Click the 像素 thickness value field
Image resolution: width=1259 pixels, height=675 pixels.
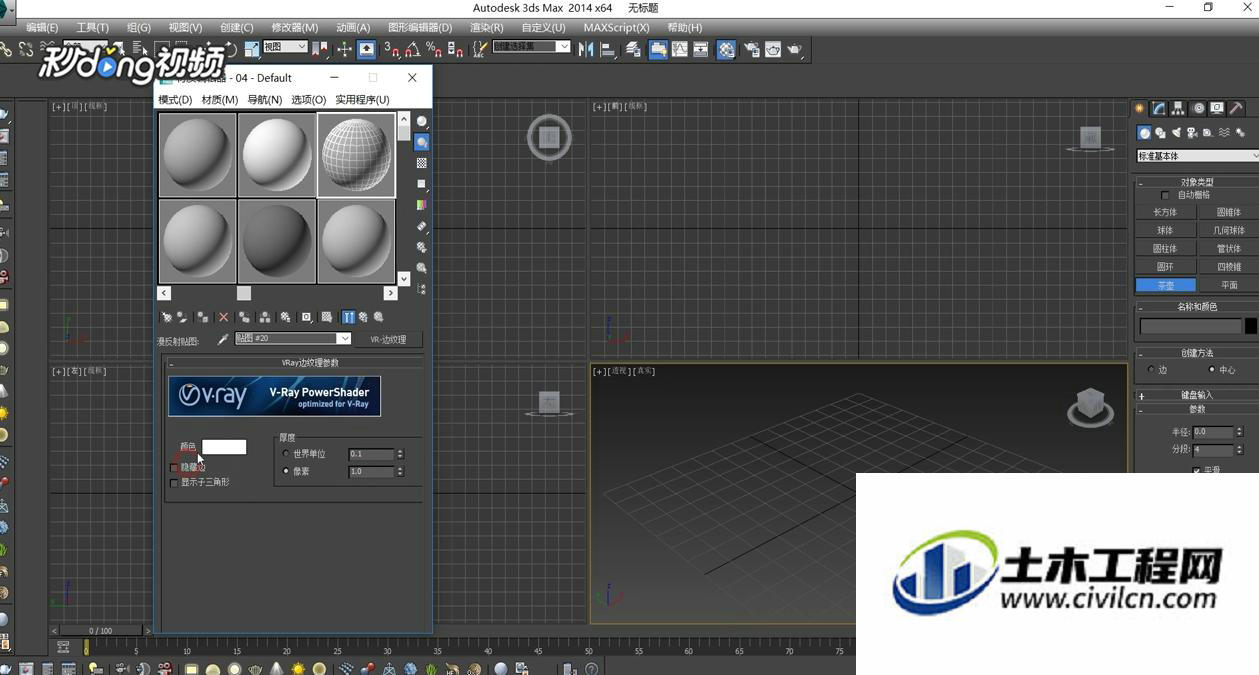pos(371,471)
